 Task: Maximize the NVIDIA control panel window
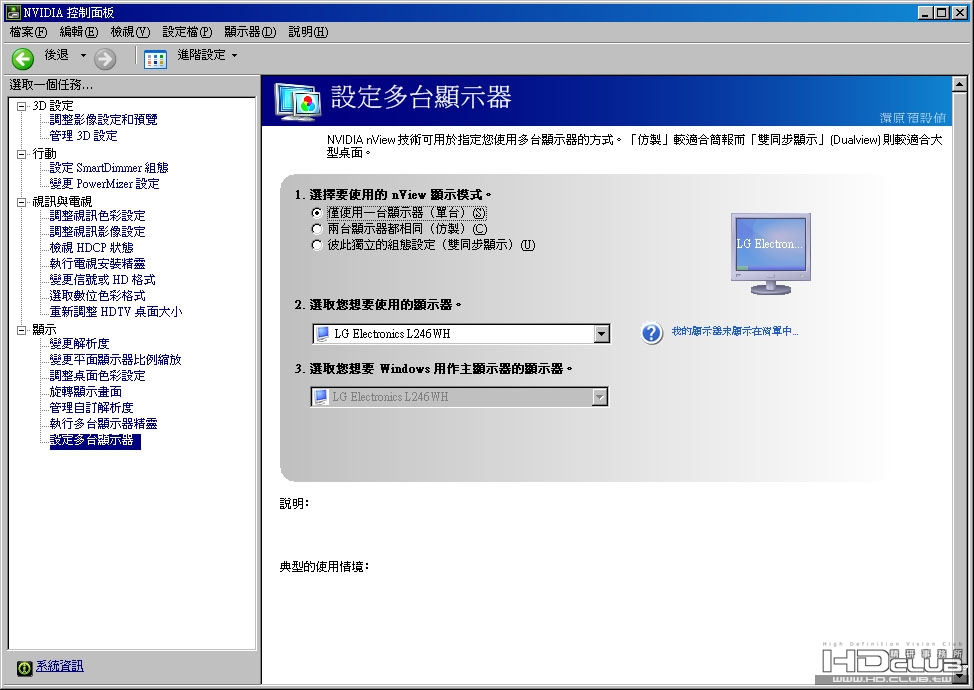(x=942, y=12)
